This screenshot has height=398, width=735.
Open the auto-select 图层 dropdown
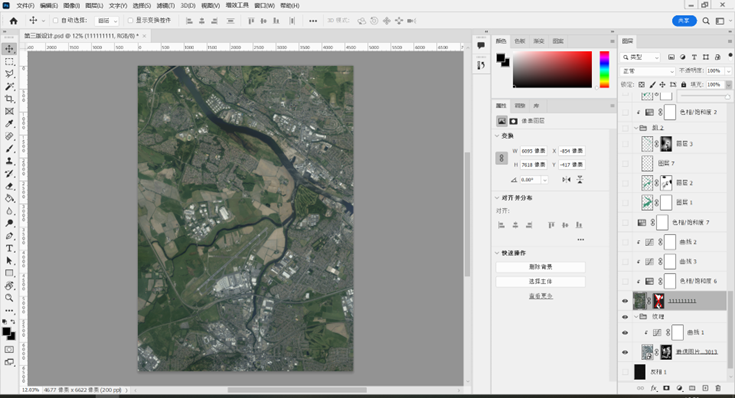click(x=107, y=21)
